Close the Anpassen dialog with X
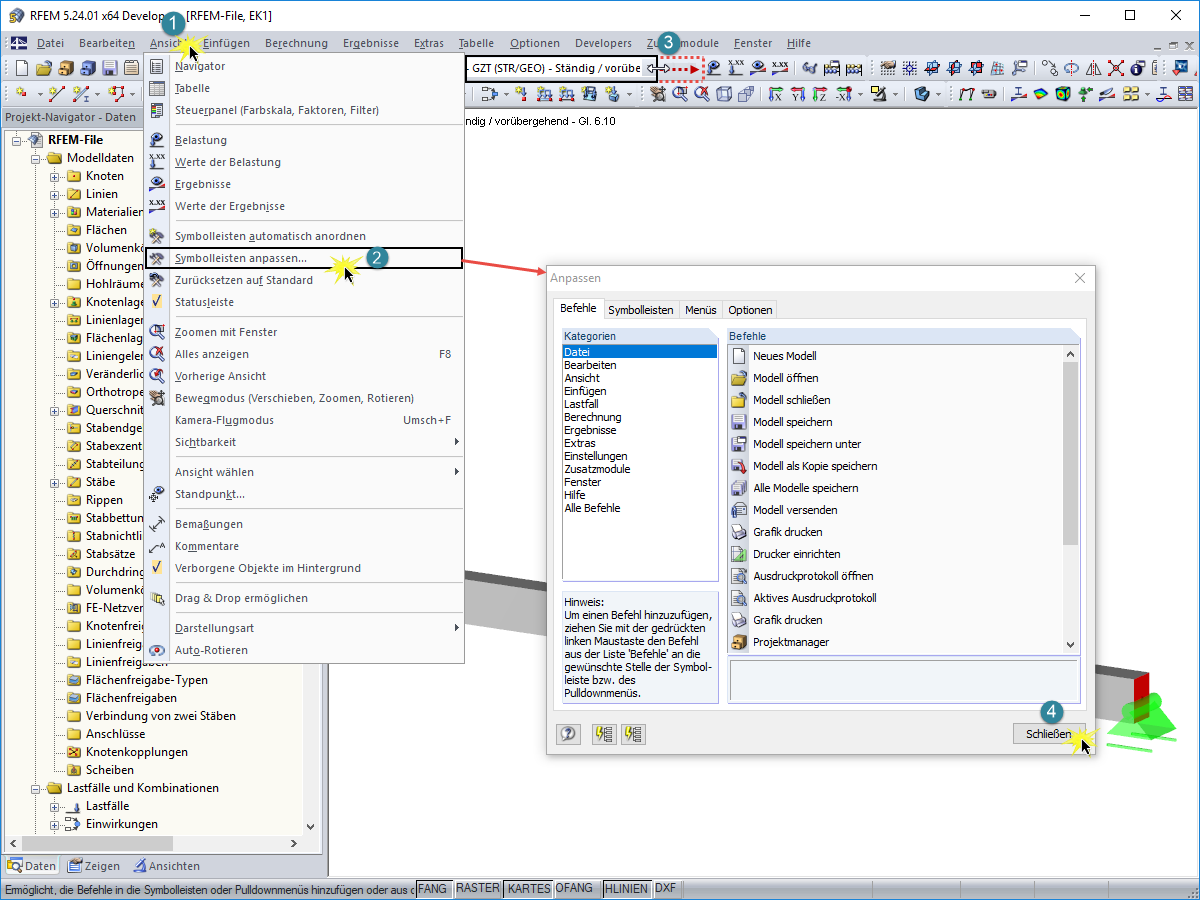The height and width of the screenshot is (900, 1200). pos(1079,279)
